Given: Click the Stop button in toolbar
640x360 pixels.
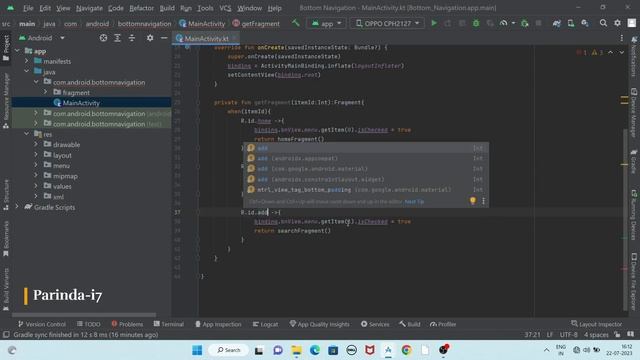Looking at the screenshot, I should click(539, 23).
